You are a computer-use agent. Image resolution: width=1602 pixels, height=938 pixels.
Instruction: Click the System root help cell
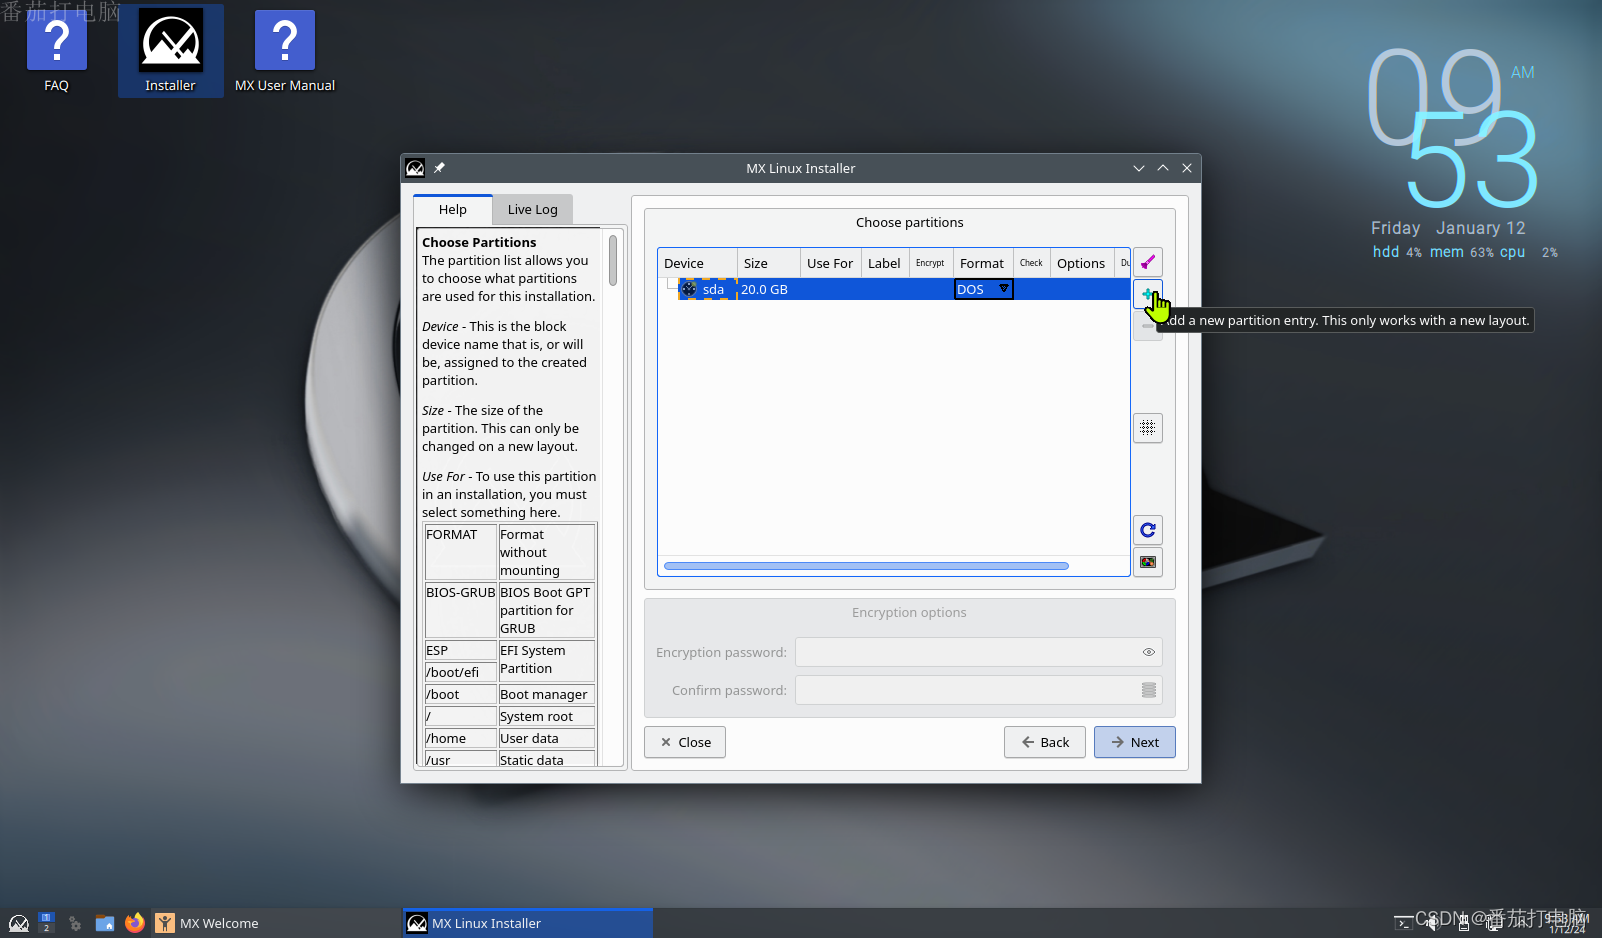pos(546,716)
